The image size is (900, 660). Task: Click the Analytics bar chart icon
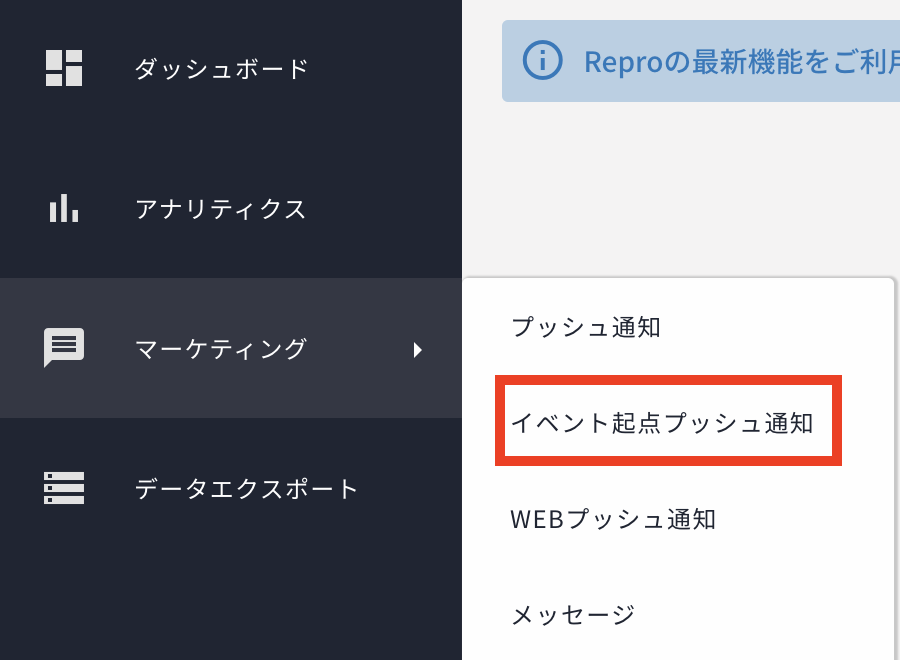(x=64, y=208)
